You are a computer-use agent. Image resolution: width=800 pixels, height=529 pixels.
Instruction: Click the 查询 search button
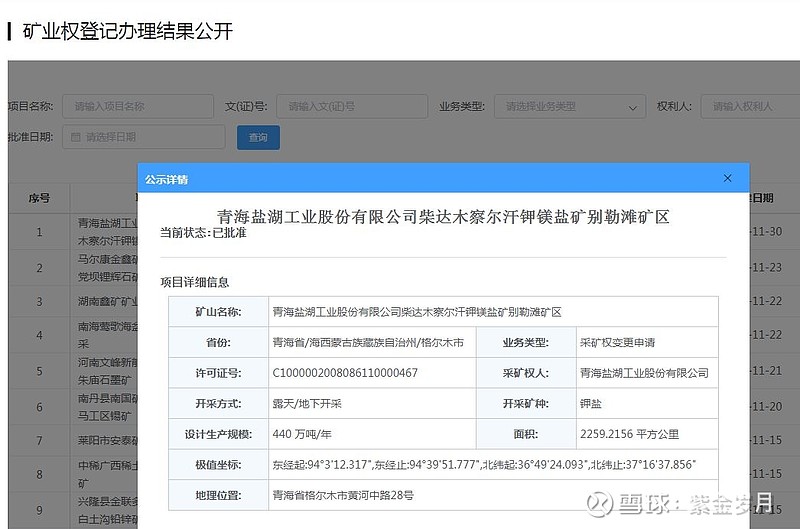(x=258, y=137)
